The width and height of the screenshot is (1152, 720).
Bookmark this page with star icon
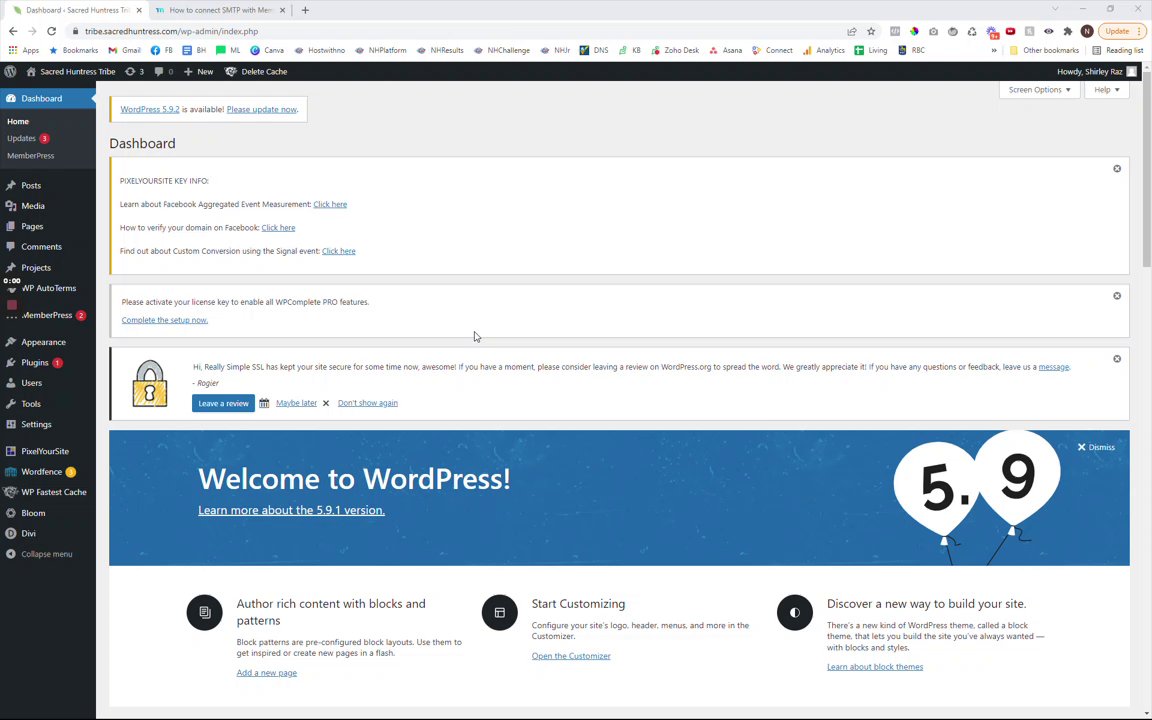point(871,32)
